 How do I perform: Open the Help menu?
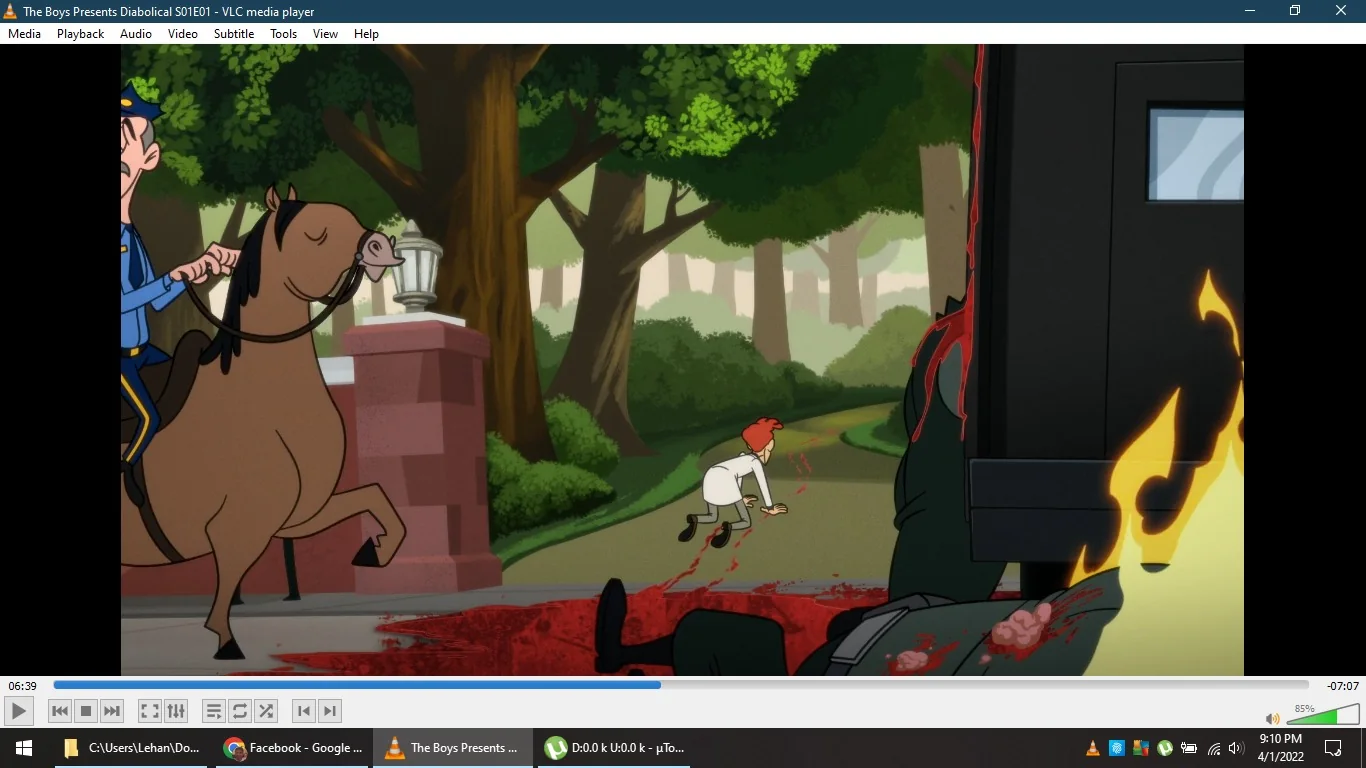pos(366,34)
